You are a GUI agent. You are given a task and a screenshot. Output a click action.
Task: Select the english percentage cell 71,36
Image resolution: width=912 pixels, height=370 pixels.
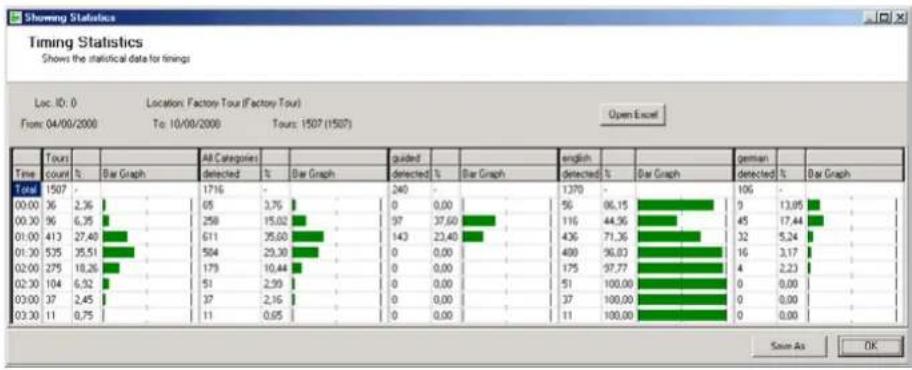(618, 237)
